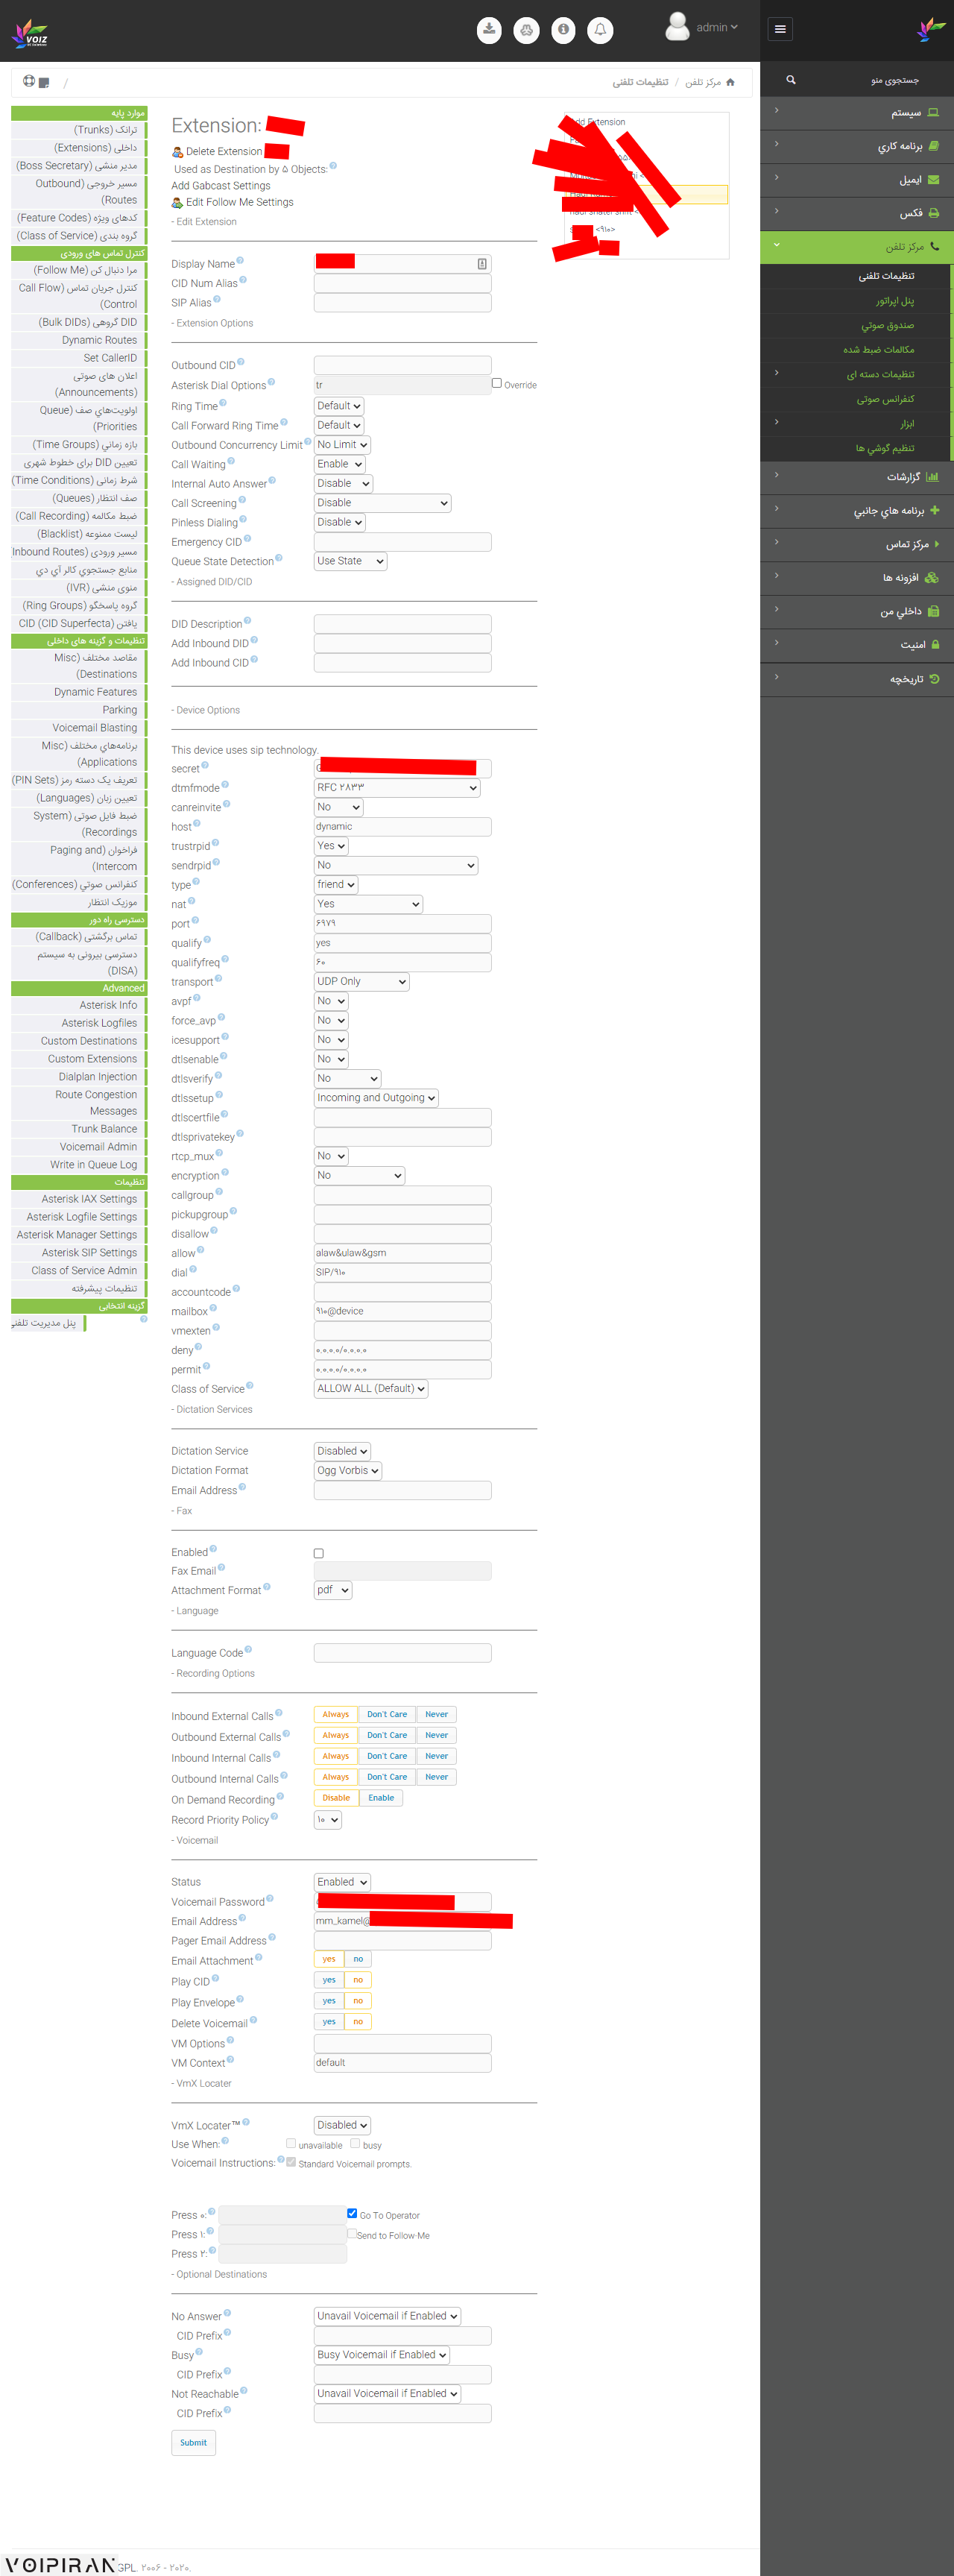Open the Class of Service ALLOW ALL dropdown
The image size is (954, 2576).
(x=371, y=1389)
